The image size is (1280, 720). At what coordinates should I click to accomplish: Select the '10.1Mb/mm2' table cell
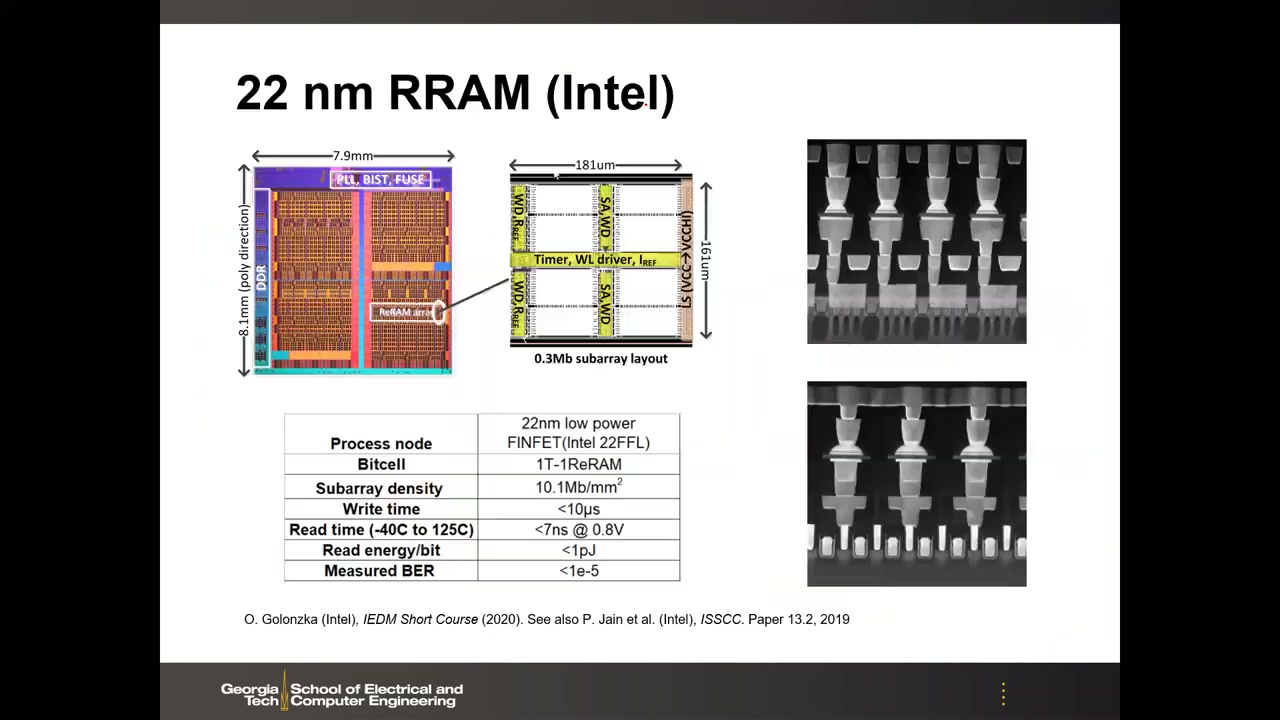pos(579,487)
